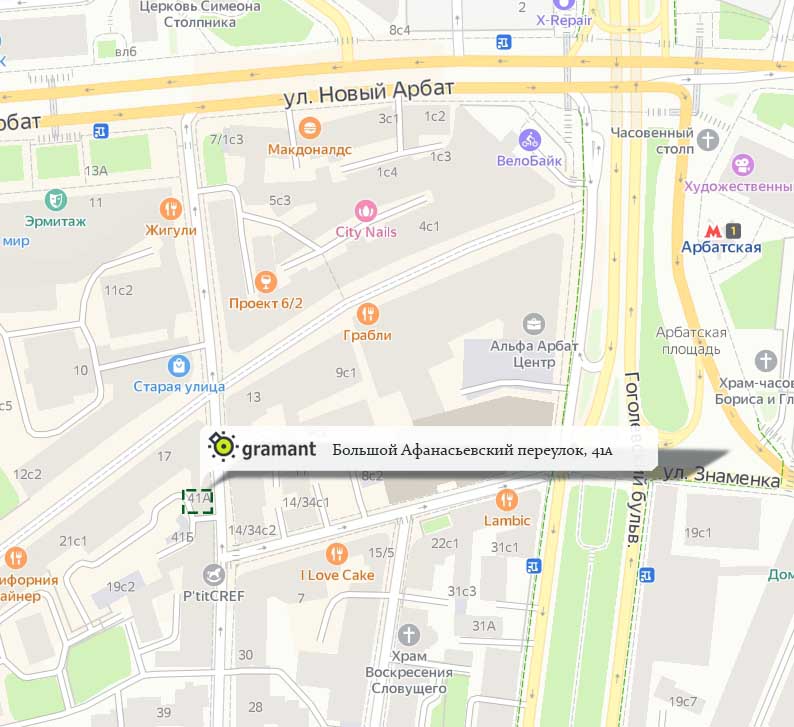The image size is (794, 727).
Task: Click the Эрмитаж theater mask icon
Action: coord(55,199)
